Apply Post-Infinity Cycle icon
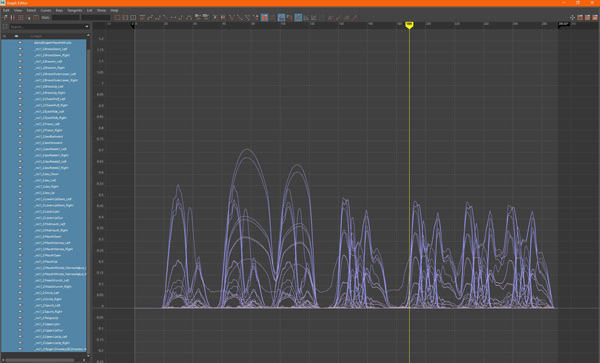The height and width of the screenshot is (363, 600). 346,18
